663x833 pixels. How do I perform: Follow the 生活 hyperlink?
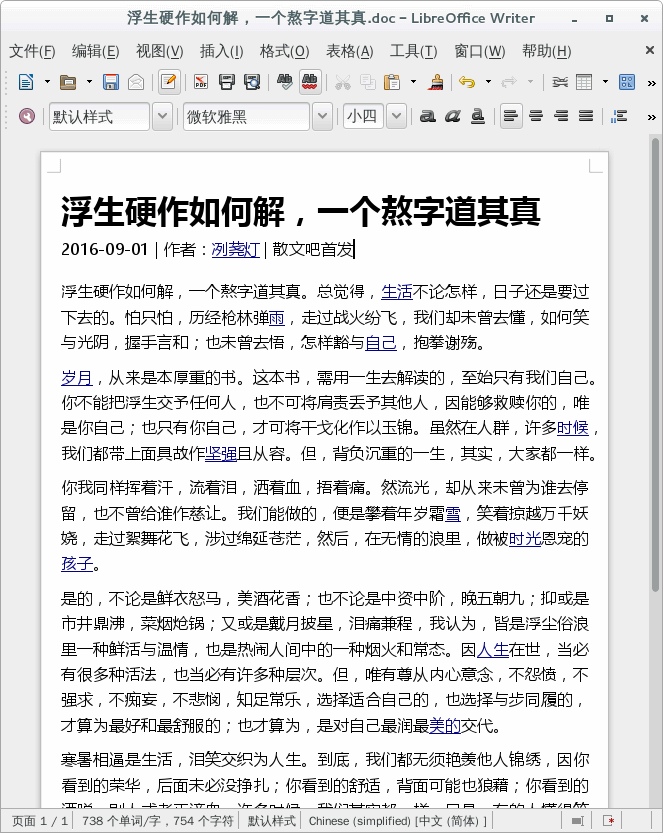tap(397, 292)
